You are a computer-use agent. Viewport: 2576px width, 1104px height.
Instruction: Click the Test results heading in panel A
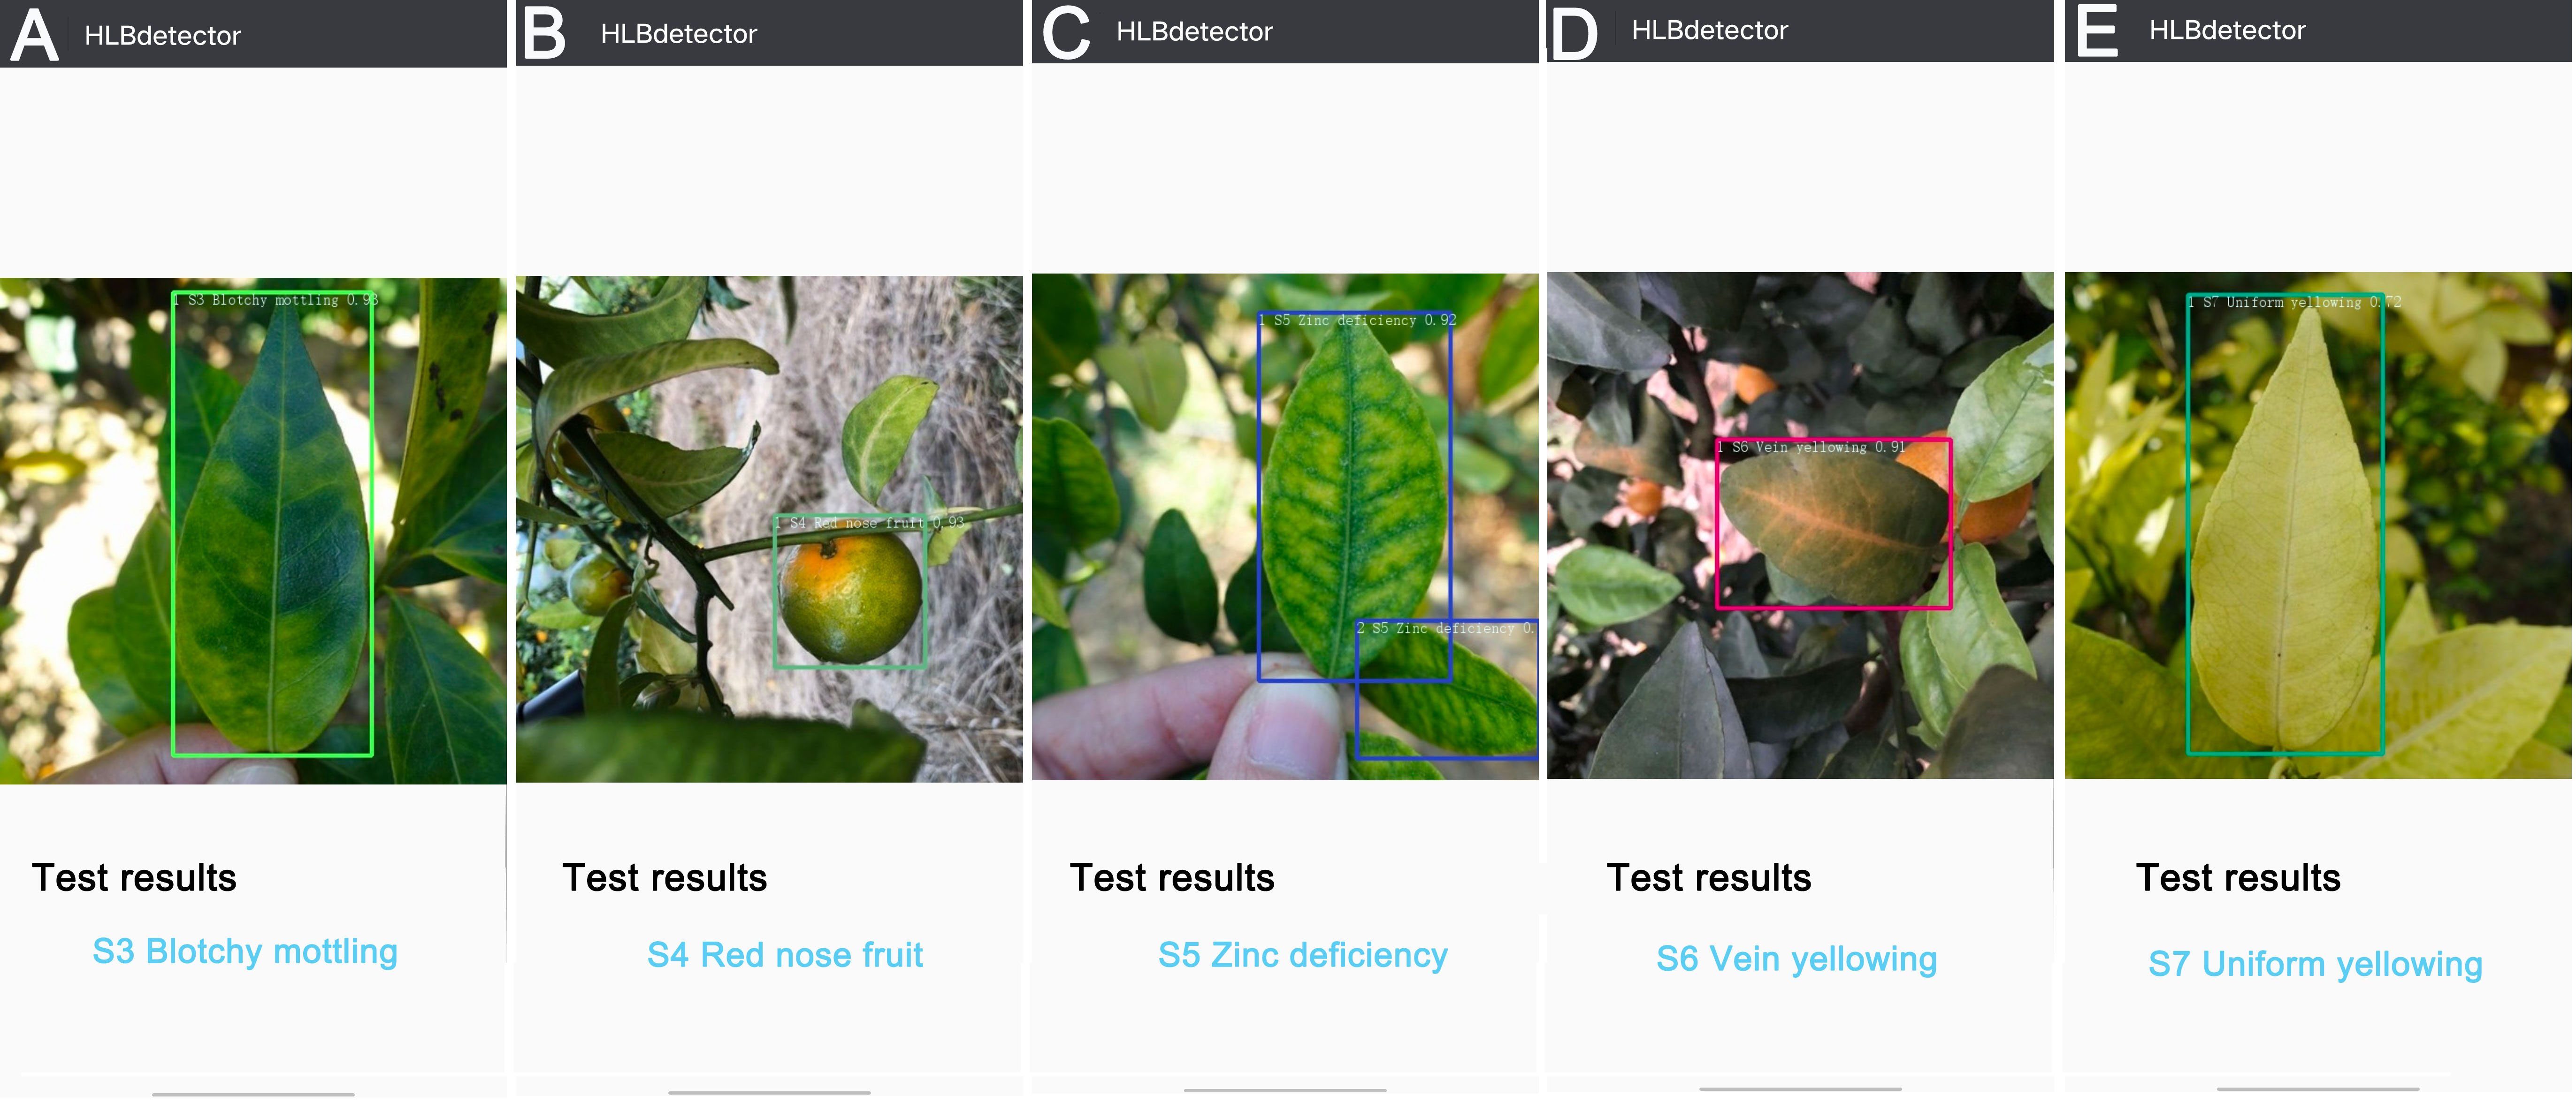(x=134, y=878)
